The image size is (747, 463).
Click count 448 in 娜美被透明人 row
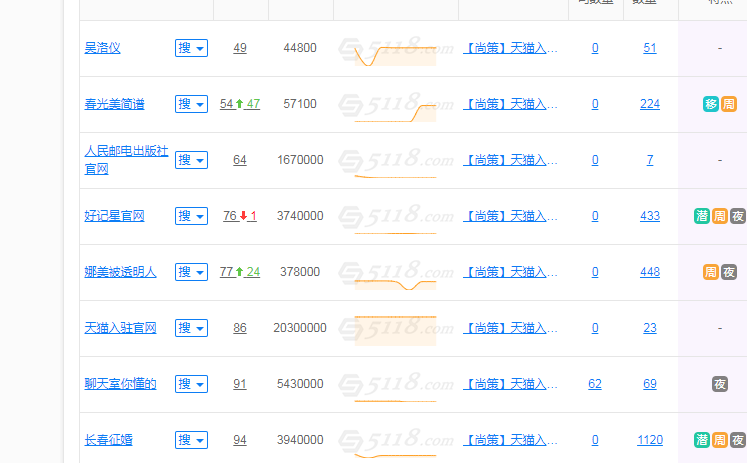point(650,272)
